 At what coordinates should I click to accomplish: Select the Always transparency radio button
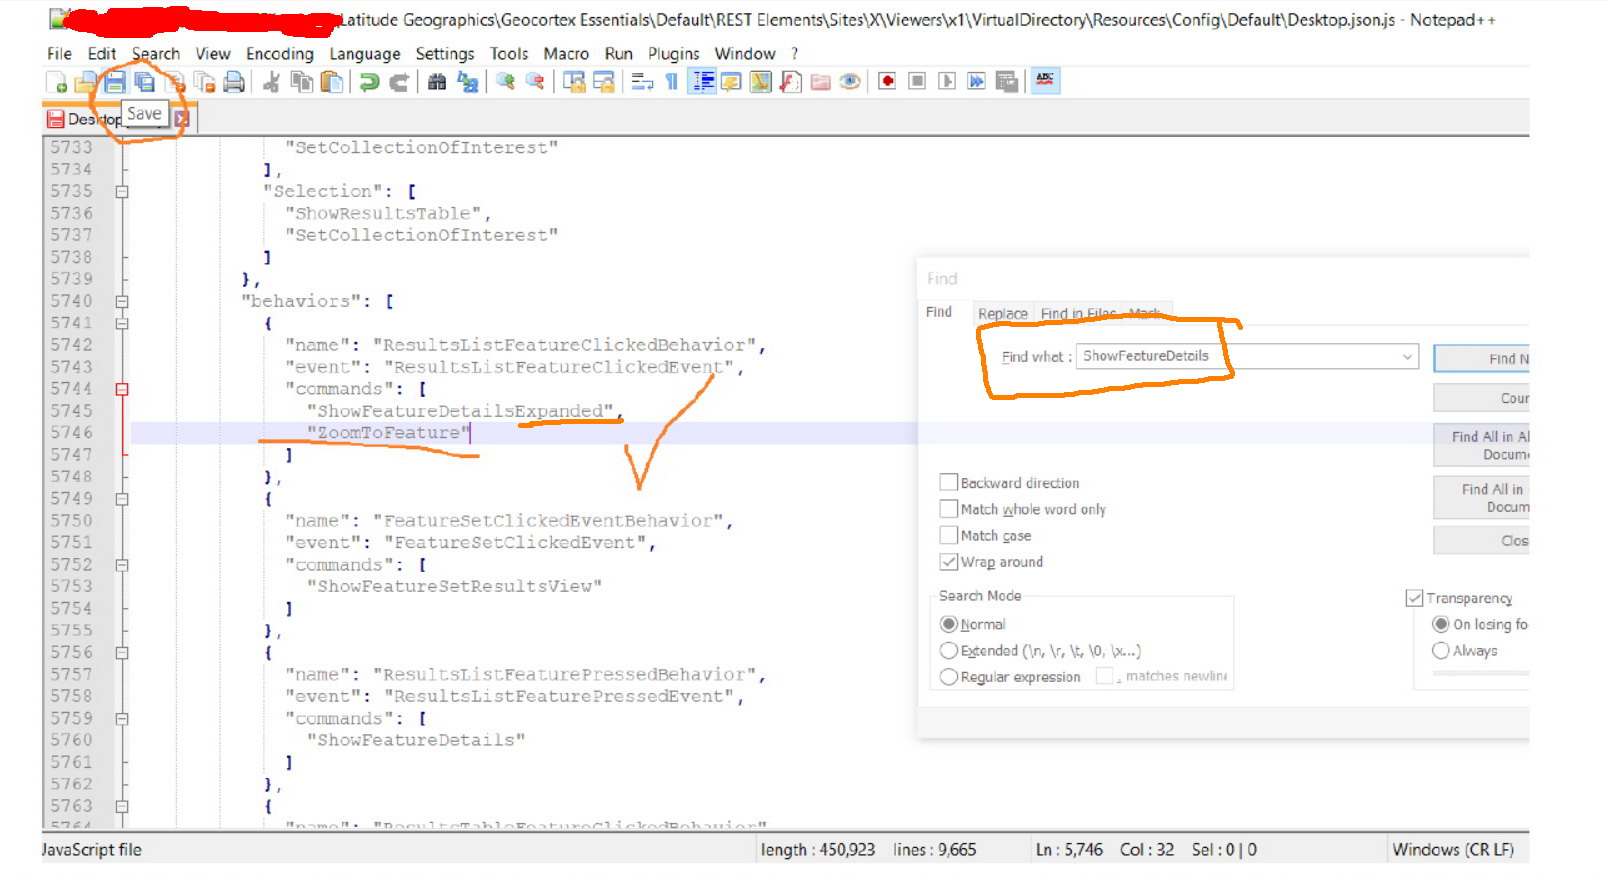(1441, 650)
